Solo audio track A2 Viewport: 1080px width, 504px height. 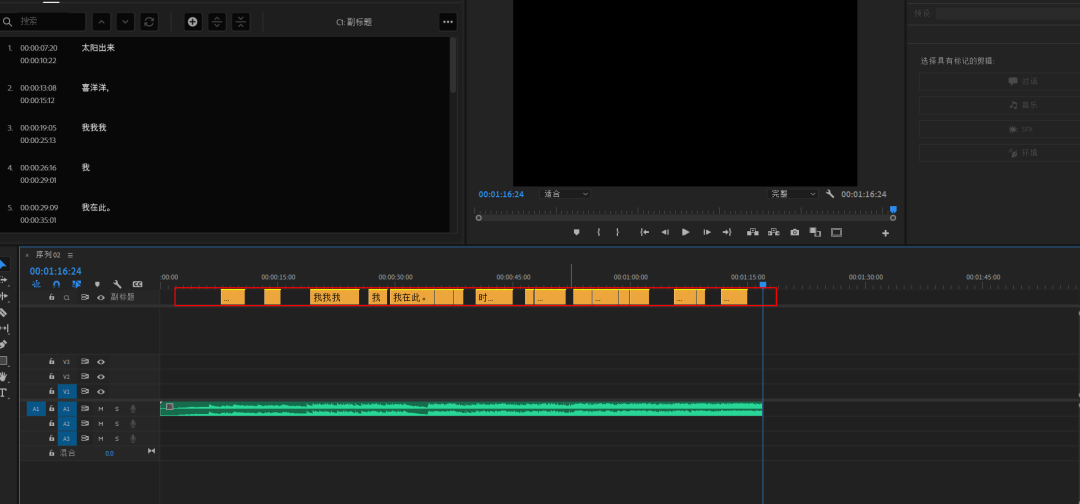coord(116,423)
